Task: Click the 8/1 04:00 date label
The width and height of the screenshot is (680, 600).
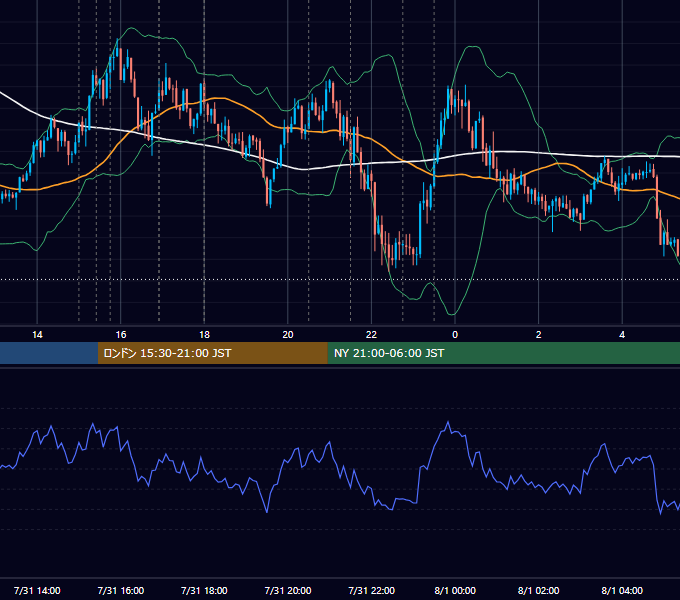Action: [622, 590]
